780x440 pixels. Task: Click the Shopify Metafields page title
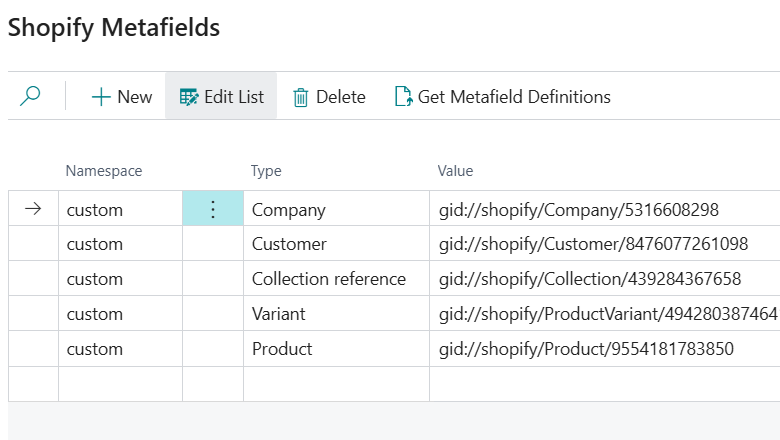(114, 27)
